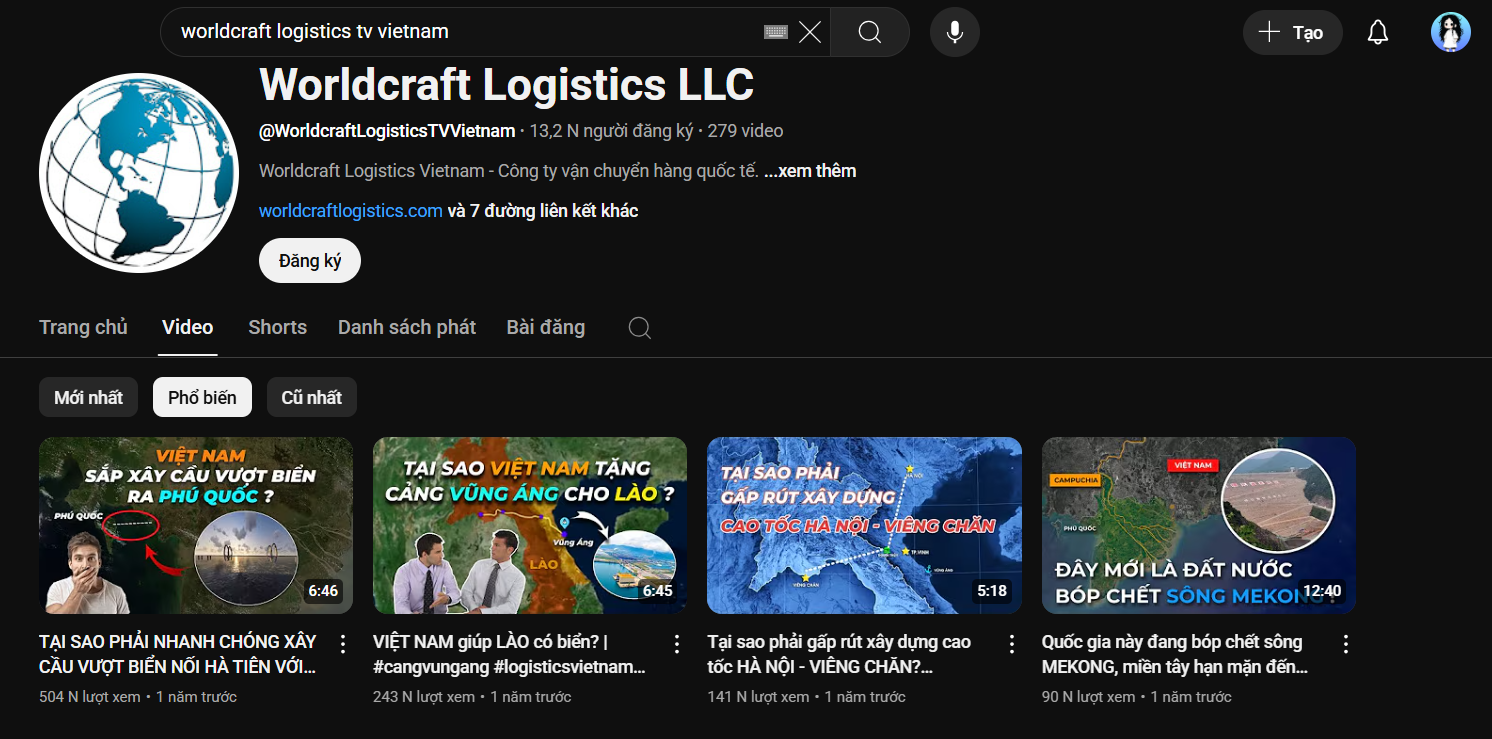The image size is (1492, 739).
Task: Select the "Cũ nhất" sort chip
Action: (x=311, y=397)
